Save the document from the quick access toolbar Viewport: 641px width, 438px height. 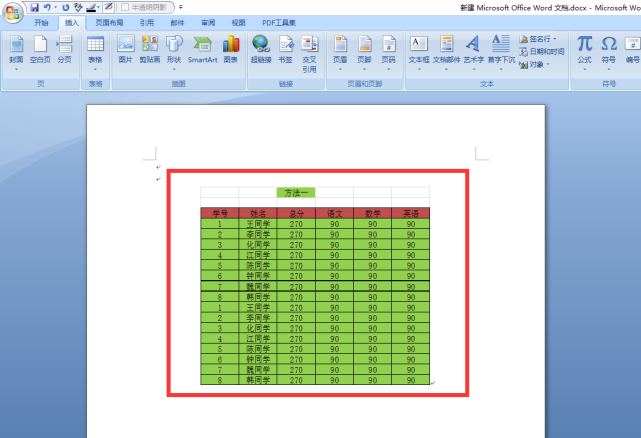(34, 7)
